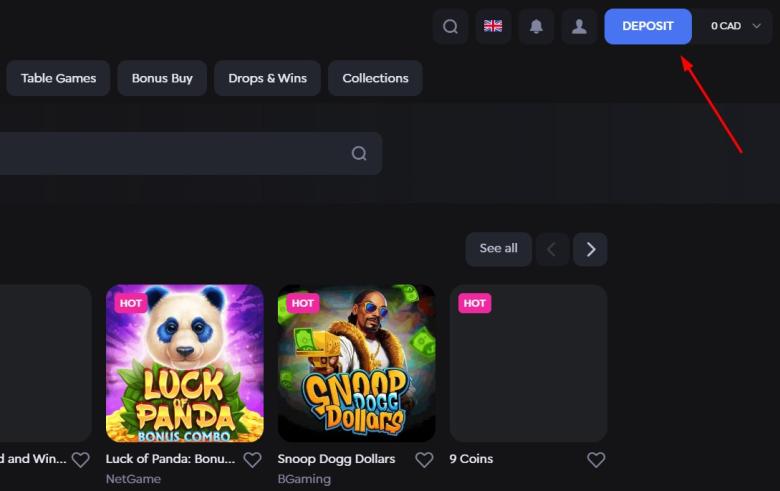Open the Luck of Panda game thumbnail
The height and width of the screenshot is (491, 780).
pos(185,363)
